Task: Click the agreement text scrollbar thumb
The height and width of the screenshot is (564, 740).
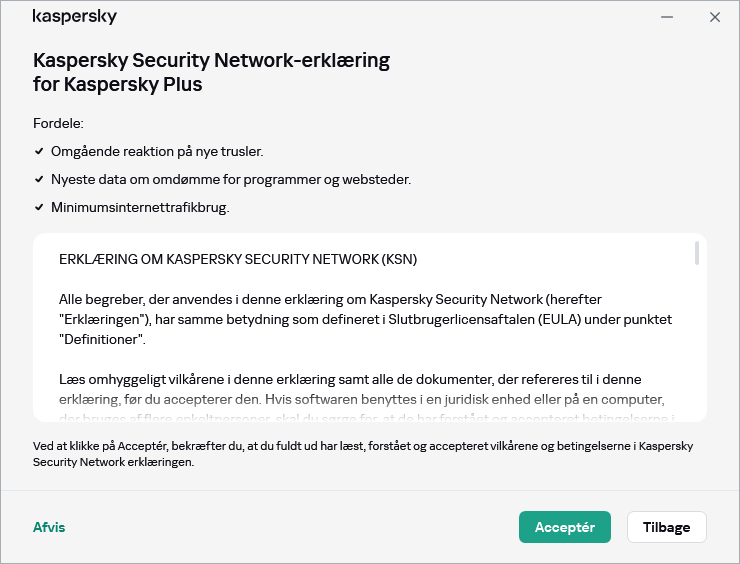Action: pos(697,253)
